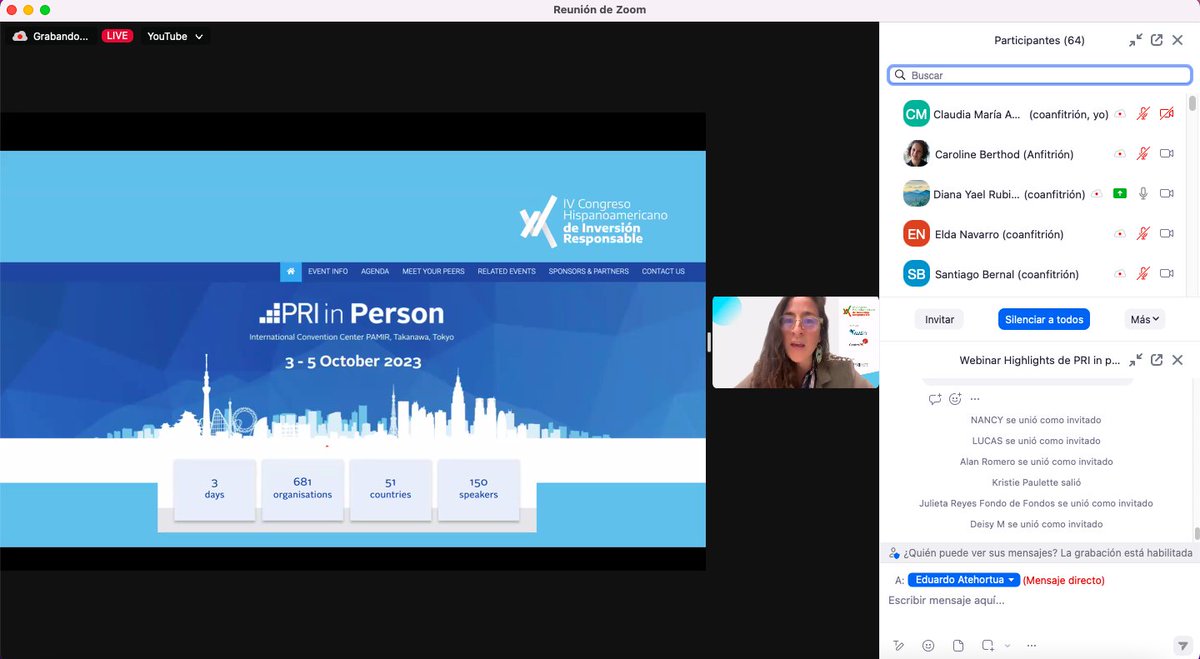Select Elda Navarro's EN avatar
The image size is (1200, 659).
(x=916, y=234)
